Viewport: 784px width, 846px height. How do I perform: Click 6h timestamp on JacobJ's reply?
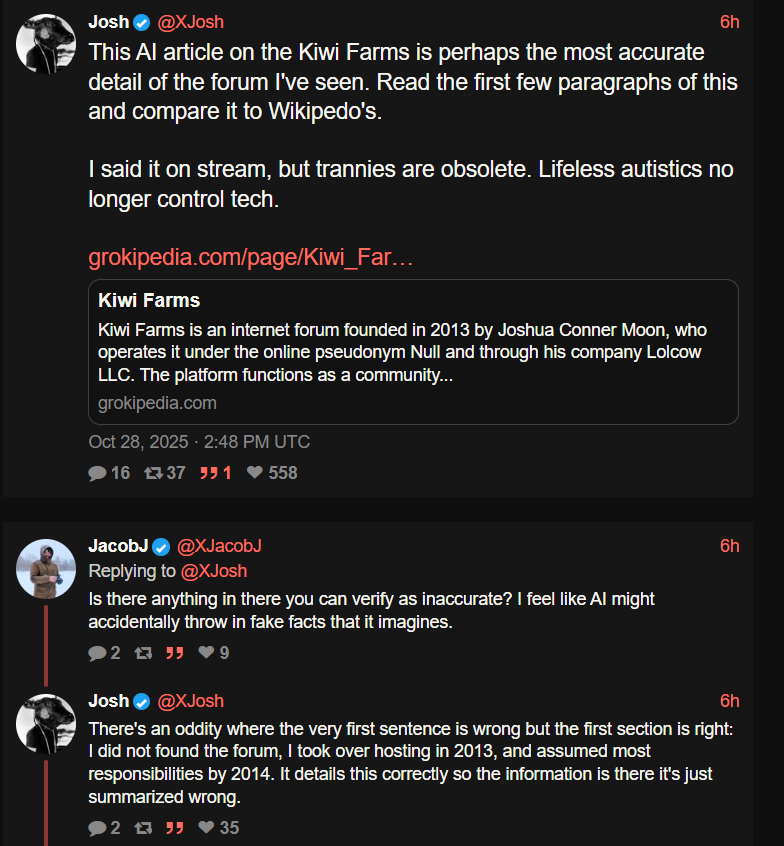point(729,546)
